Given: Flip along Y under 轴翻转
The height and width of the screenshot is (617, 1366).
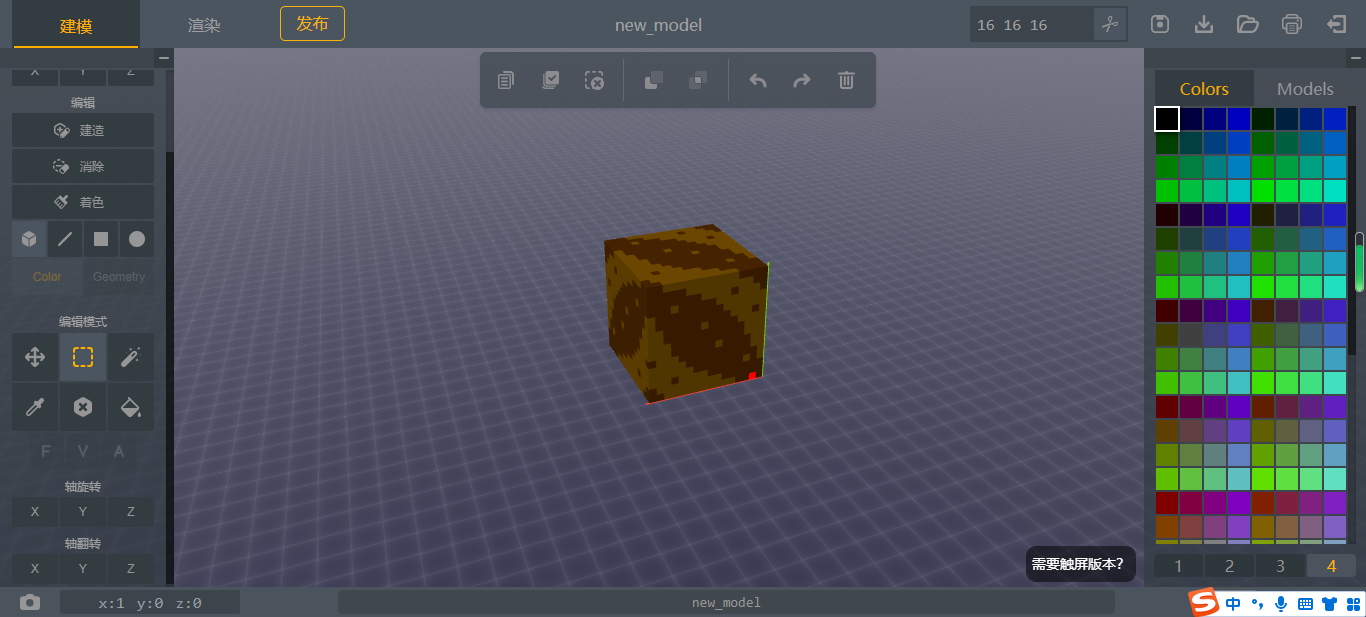Looking at the screenshot, I should pyautogui.click(x=83, y=568).
